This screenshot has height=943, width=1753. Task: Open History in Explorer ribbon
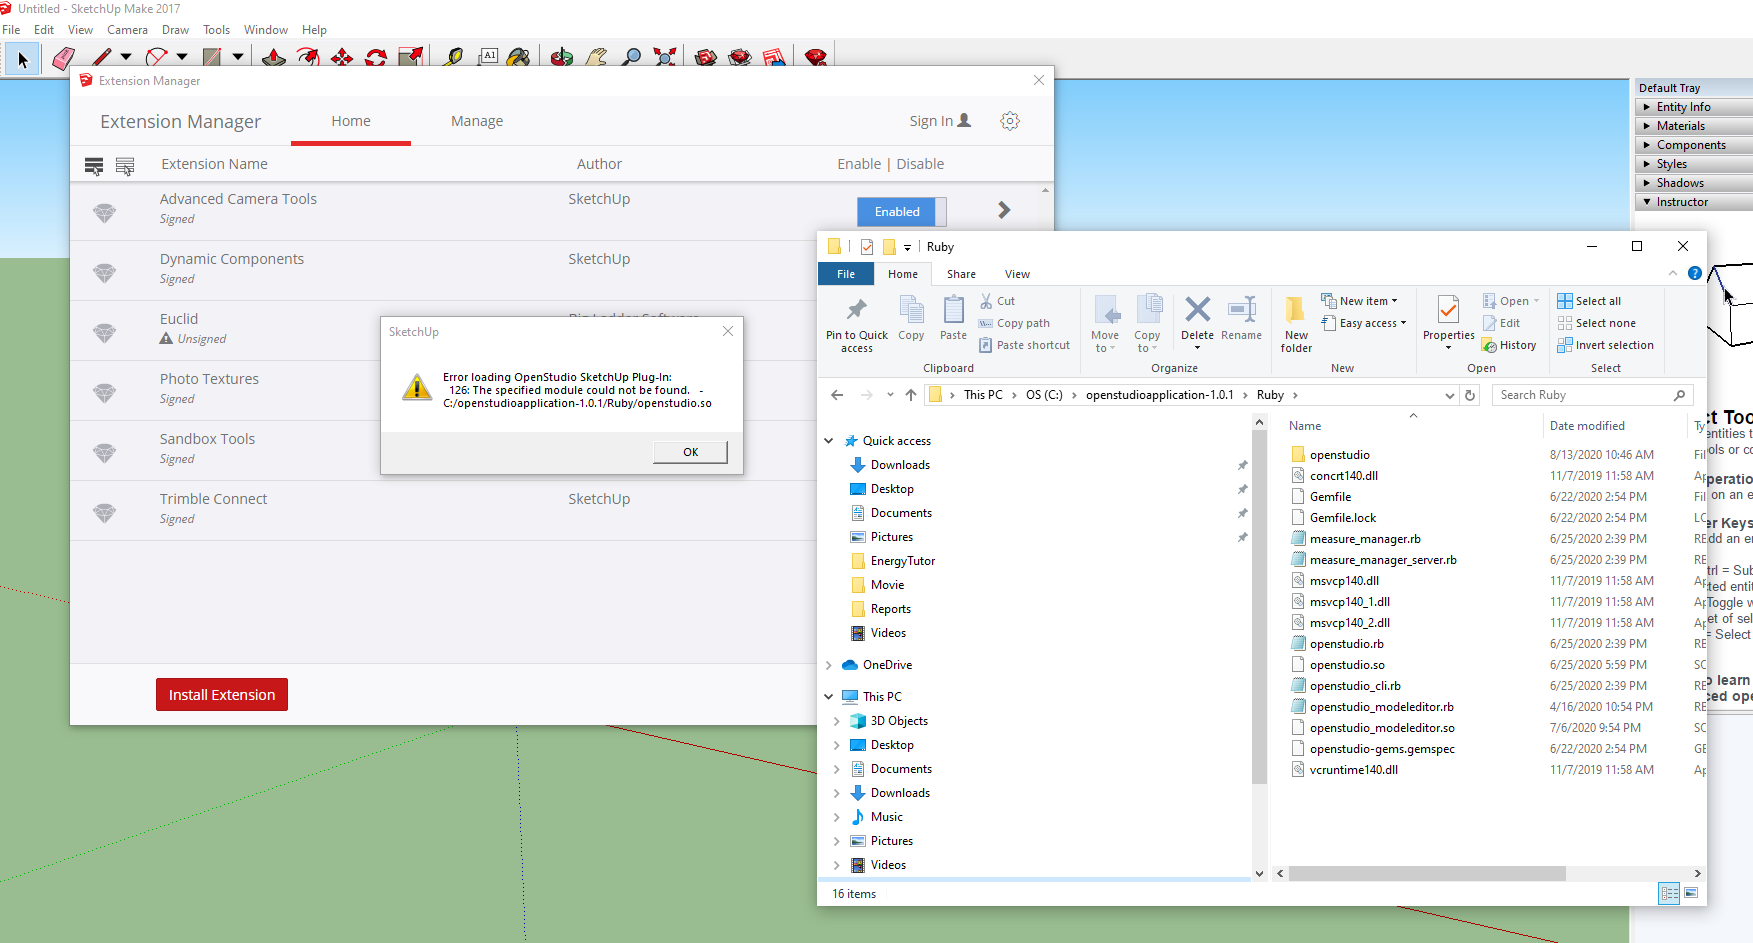click(1509, 345)
